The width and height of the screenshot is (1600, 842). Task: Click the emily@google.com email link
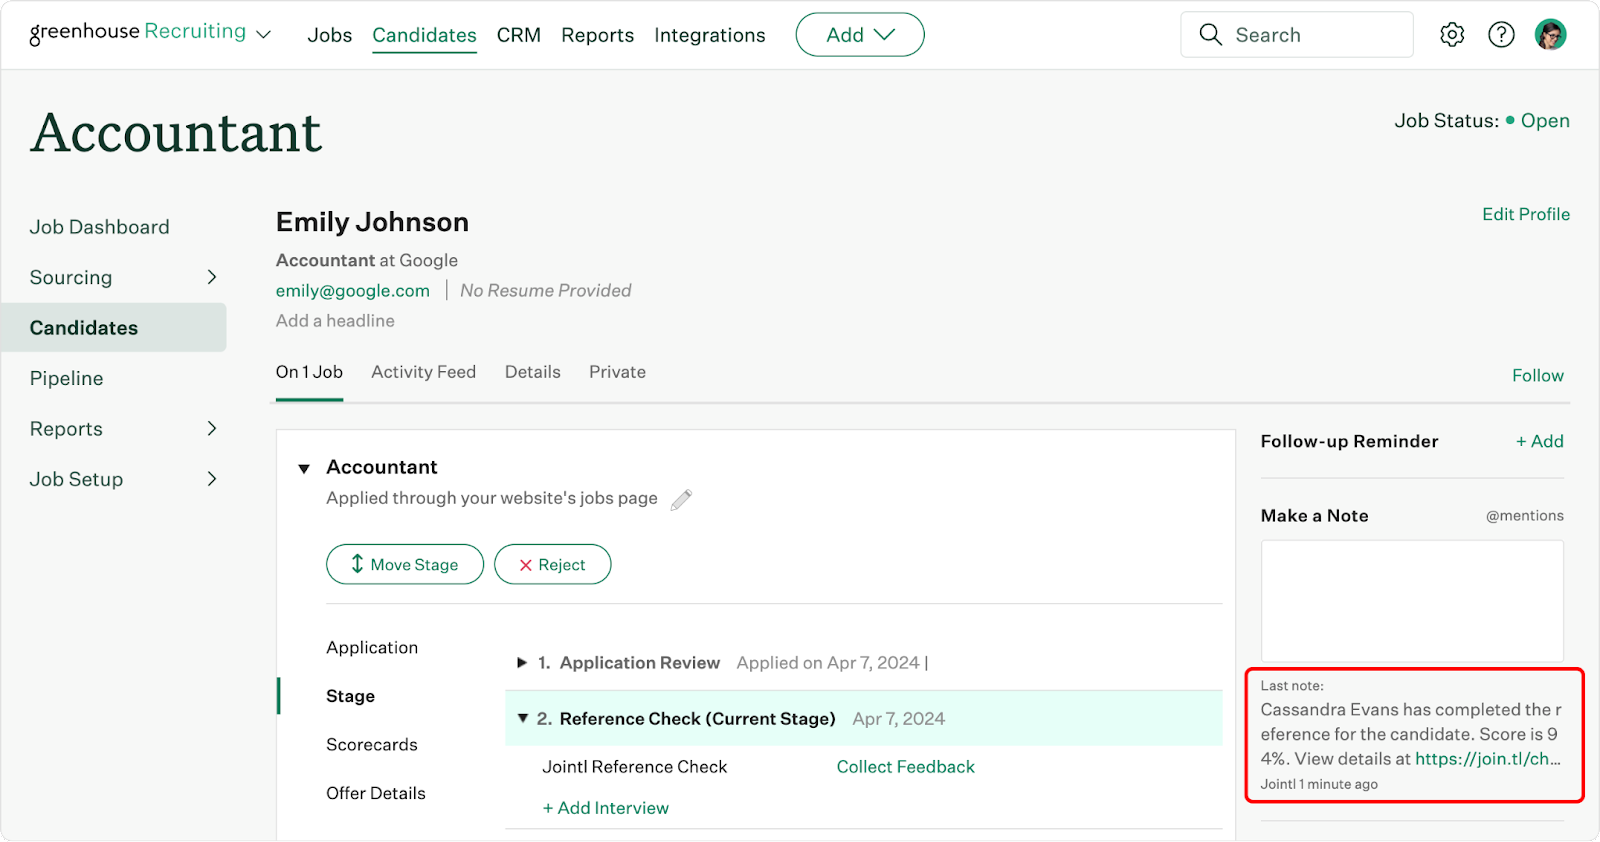click(353, 290)
